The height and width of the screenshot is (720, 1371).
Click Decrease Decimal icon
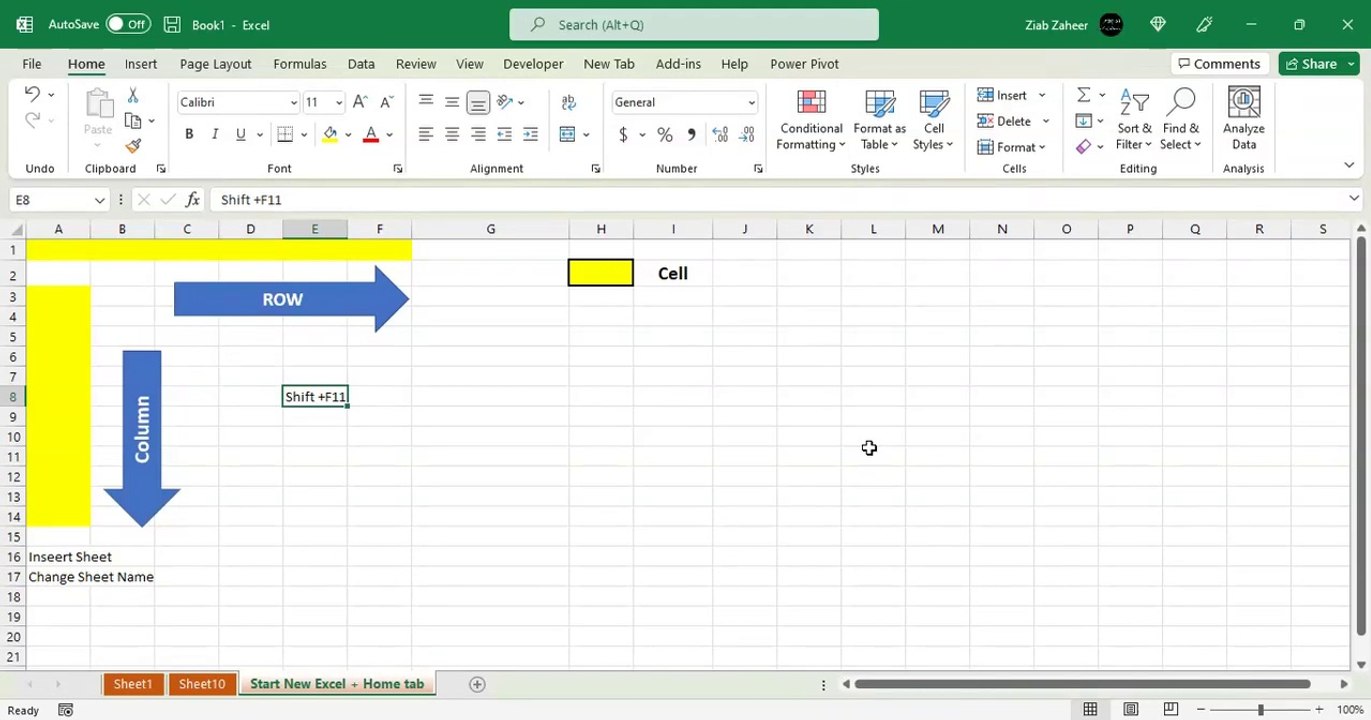(x=746, y=134)
